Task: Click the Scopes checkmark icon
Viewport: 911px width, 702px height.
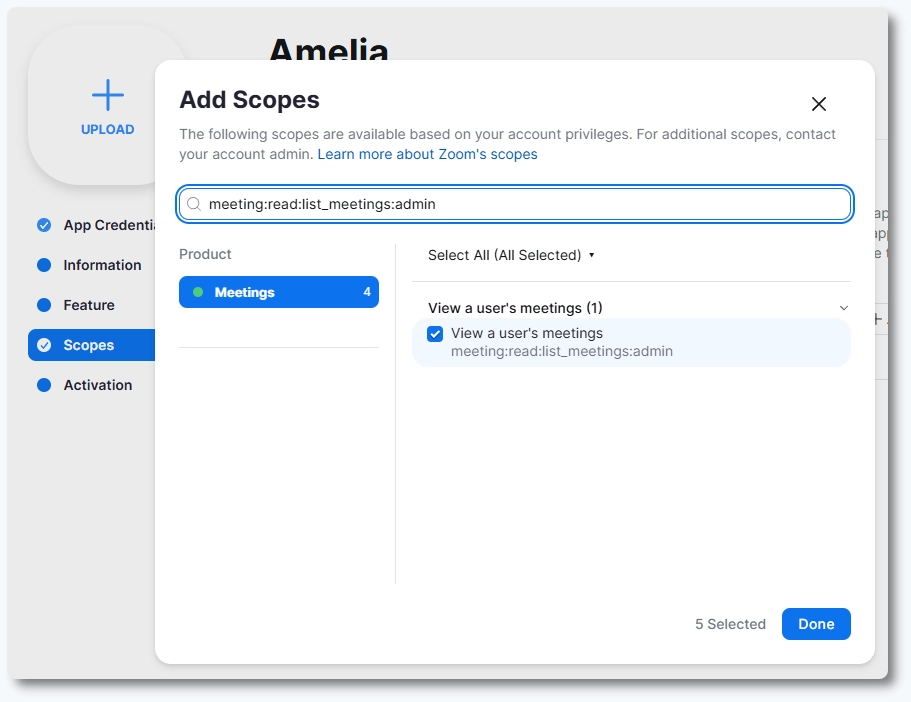Action: coord(44,345)
